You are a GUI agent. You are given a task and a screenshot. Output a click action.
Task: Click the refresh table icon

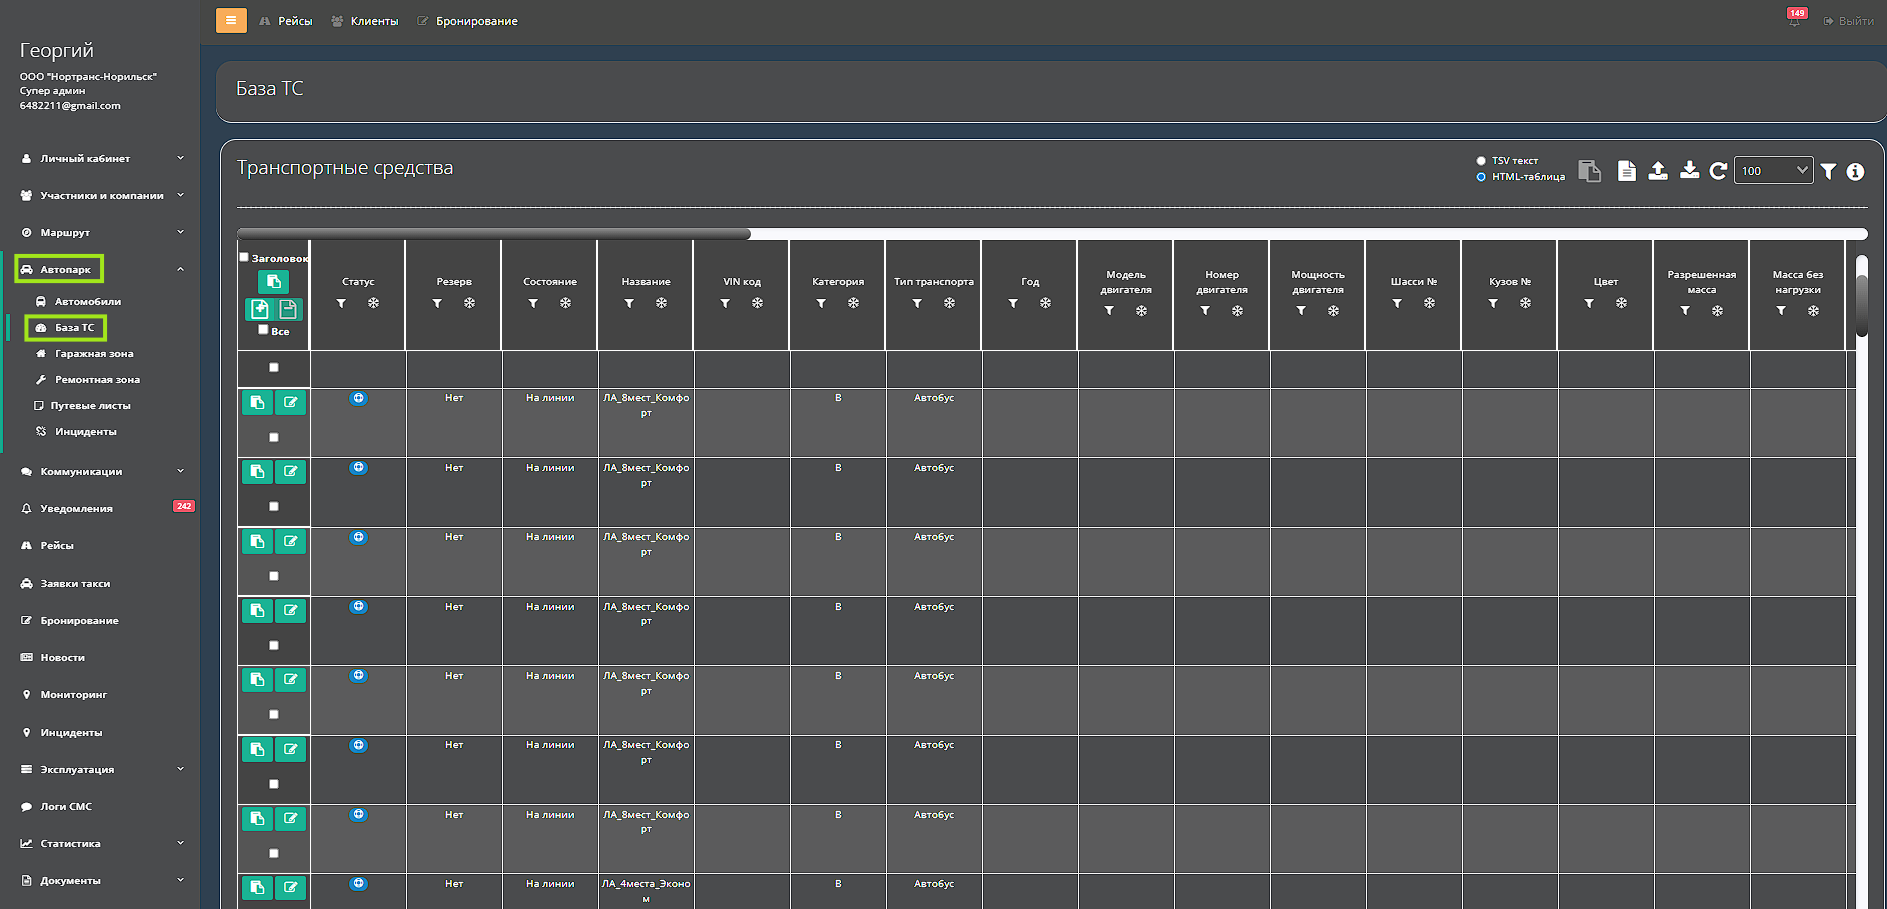point(1718,171)
